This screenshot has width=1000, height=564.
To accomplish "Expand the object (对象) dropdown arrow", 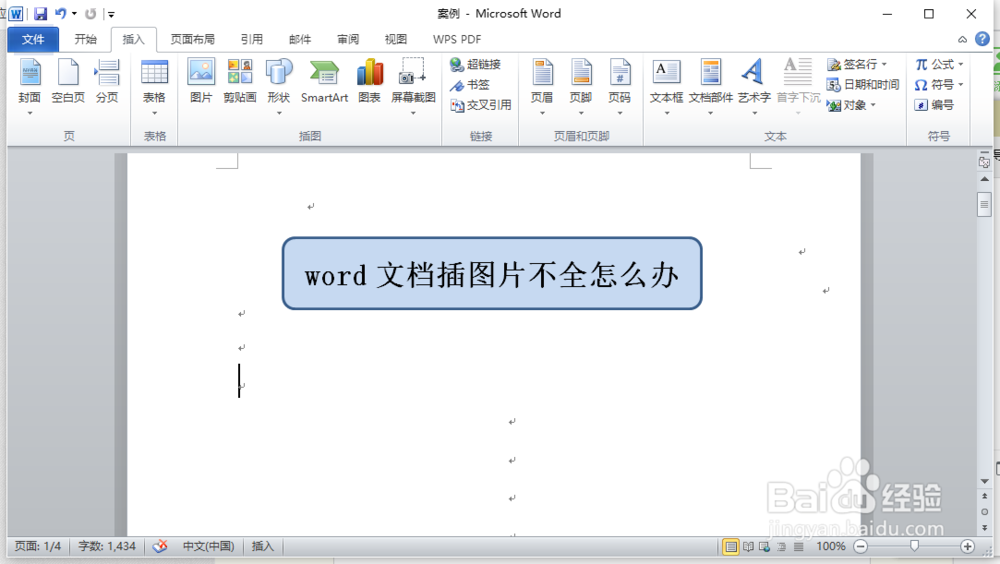I will [872, 105].
